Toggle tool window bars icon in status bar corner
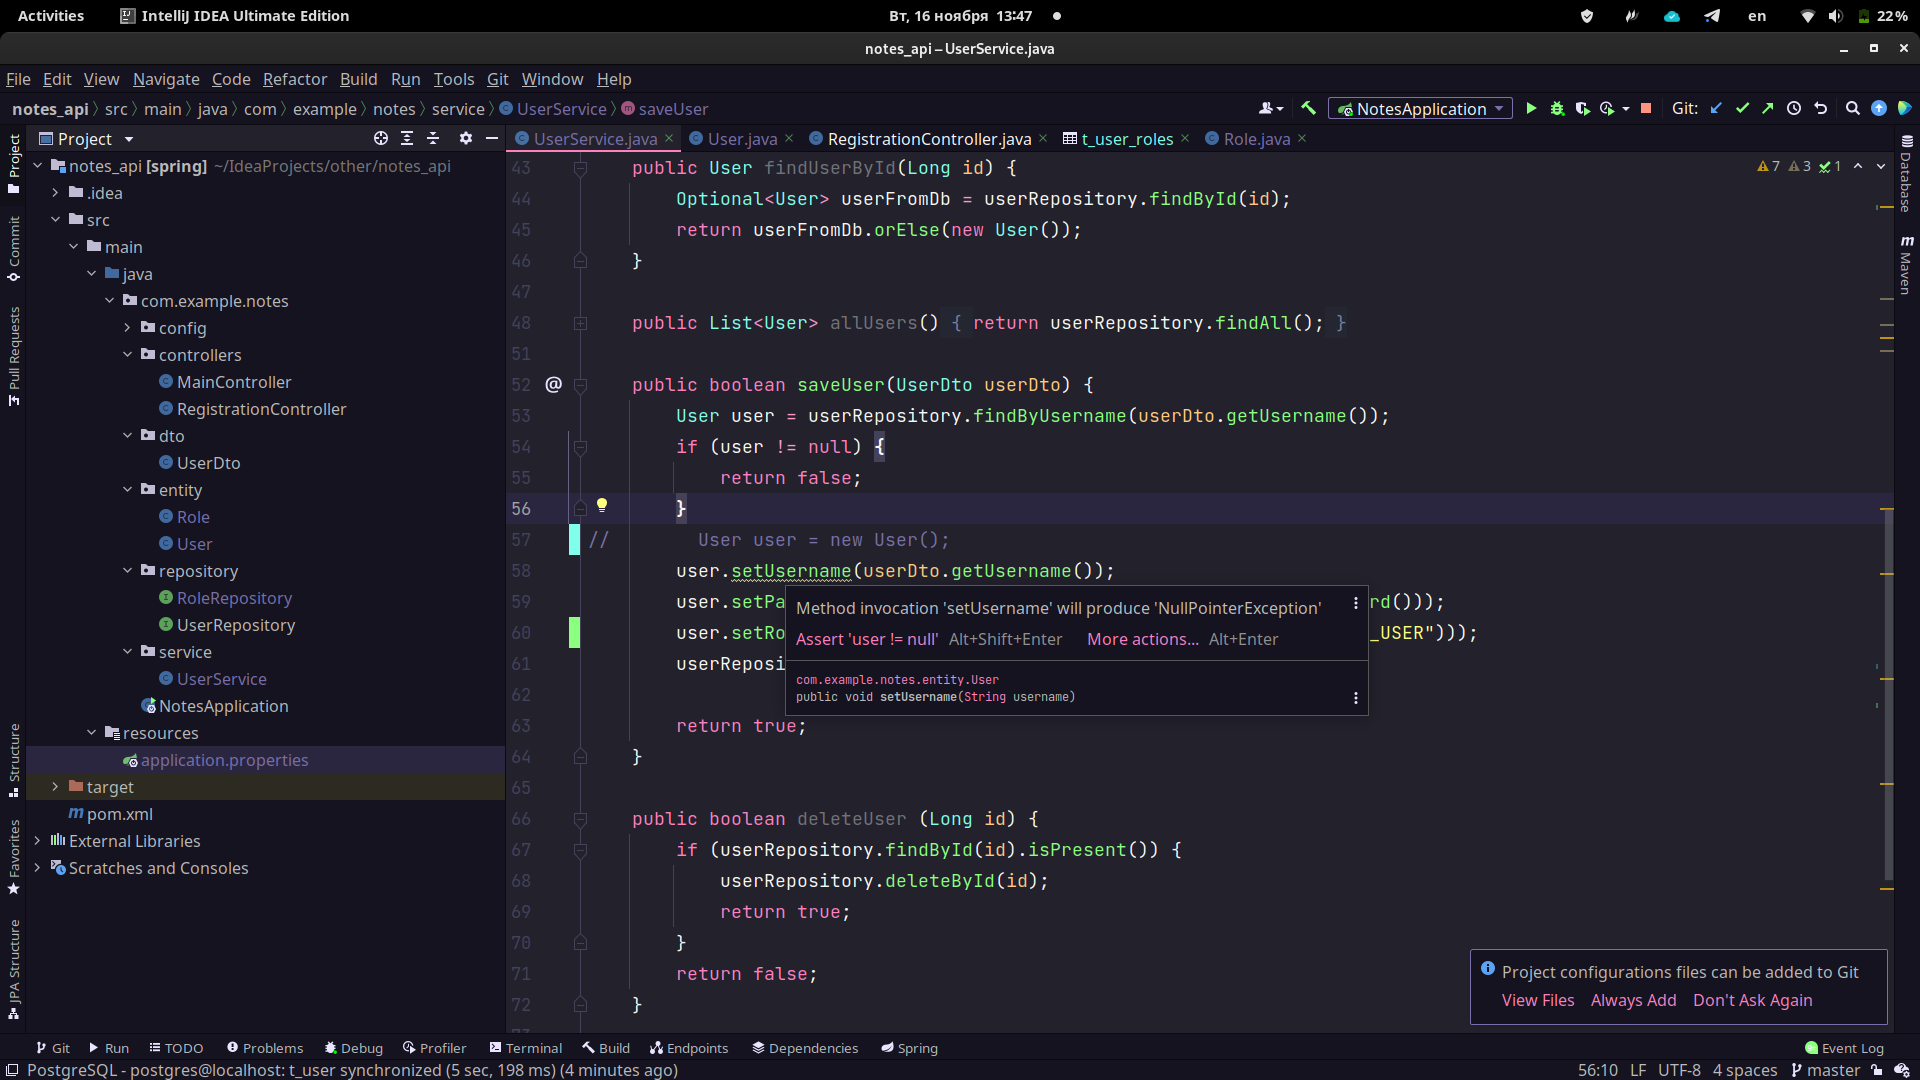The image size is (1920, 1080). point(12,1070)
